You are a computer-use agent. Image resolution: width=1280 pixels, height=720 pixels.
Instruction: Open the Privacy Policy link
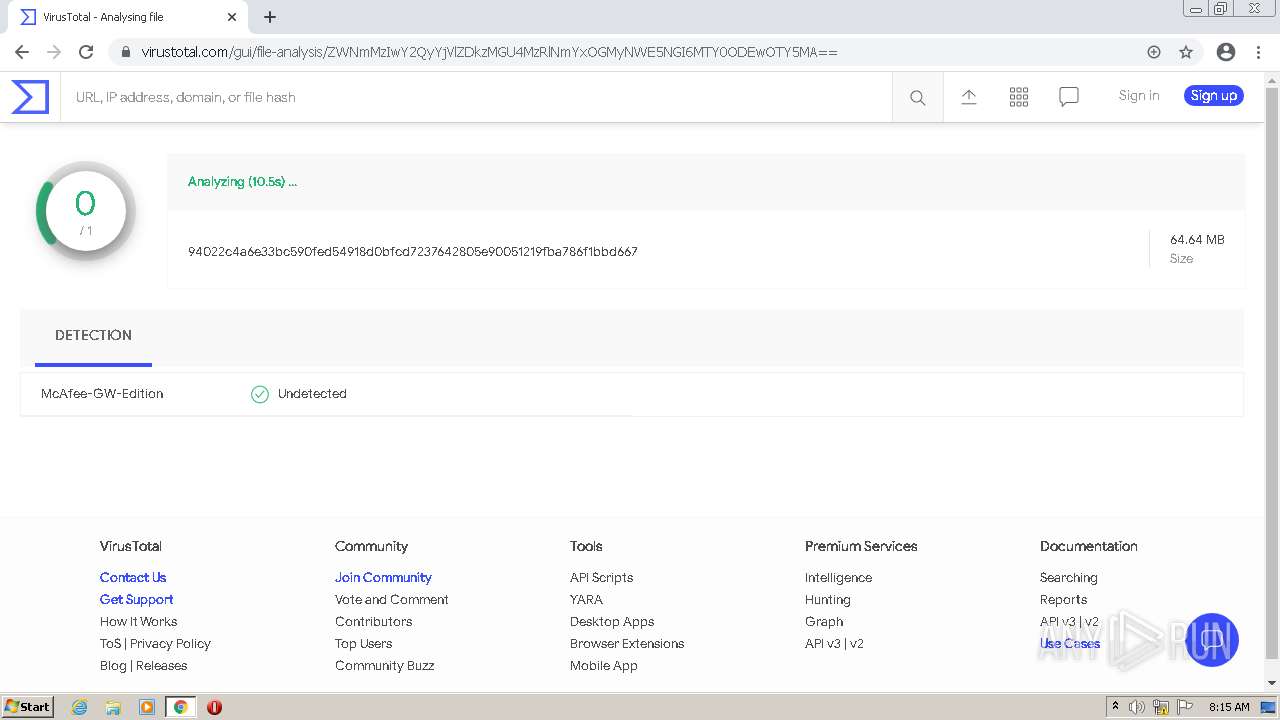170,644
